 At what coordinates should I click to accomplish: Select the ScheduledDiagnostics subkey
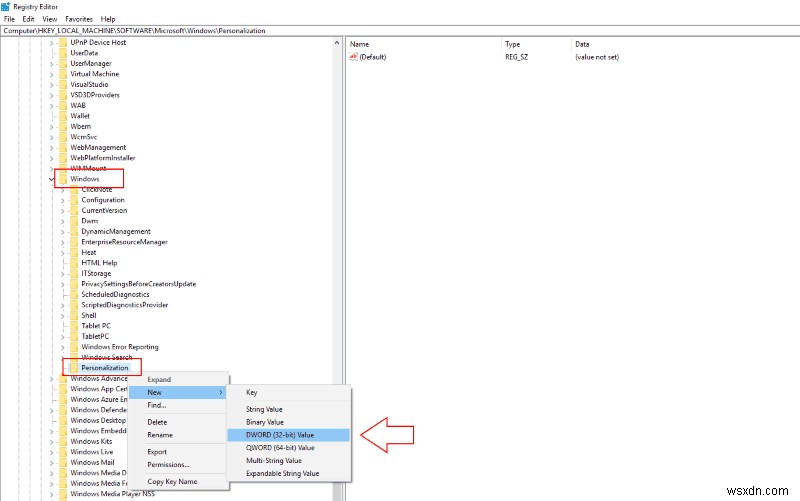[115, 294]
